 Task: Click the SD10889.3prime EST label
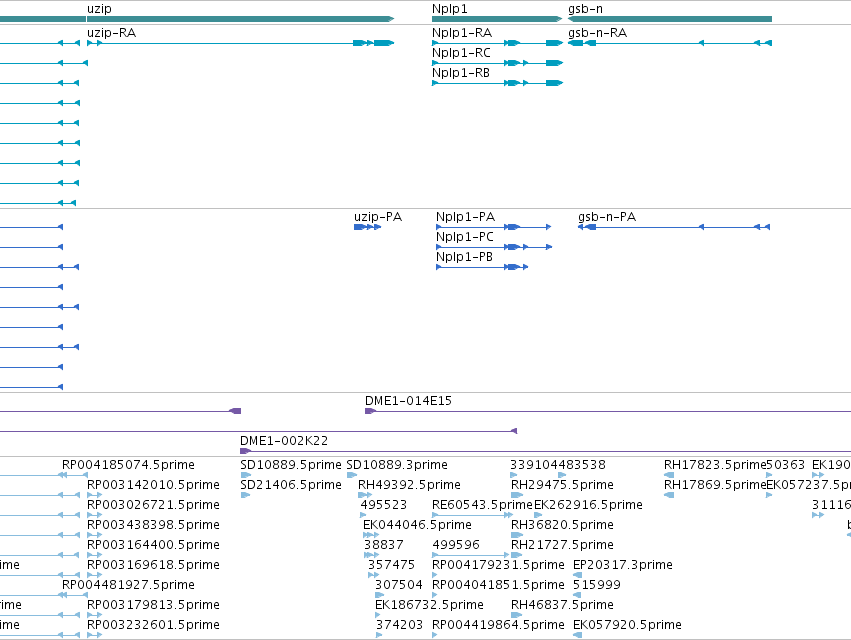pos(397,465)
